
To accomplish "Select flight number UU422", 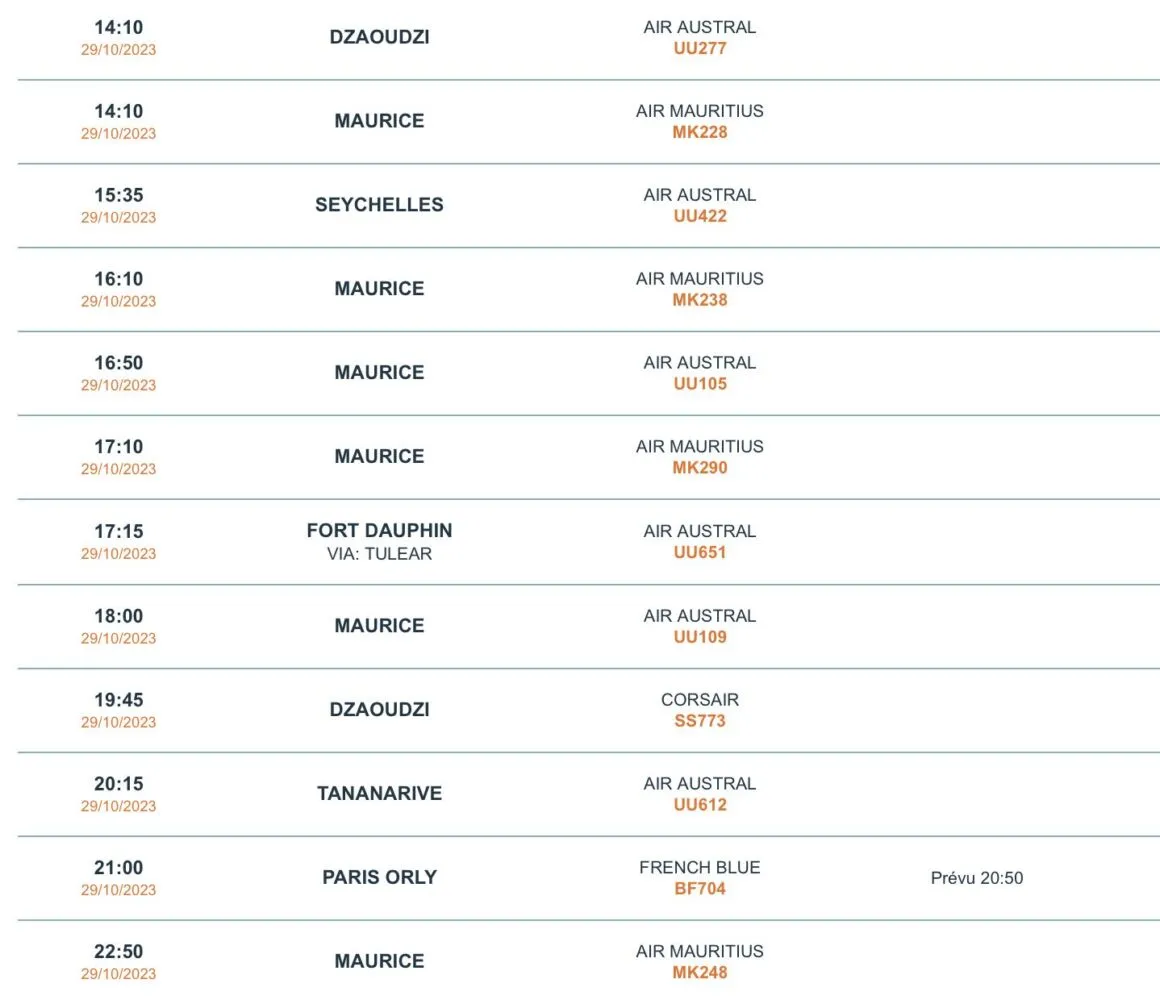I will [x=699, y=216].
